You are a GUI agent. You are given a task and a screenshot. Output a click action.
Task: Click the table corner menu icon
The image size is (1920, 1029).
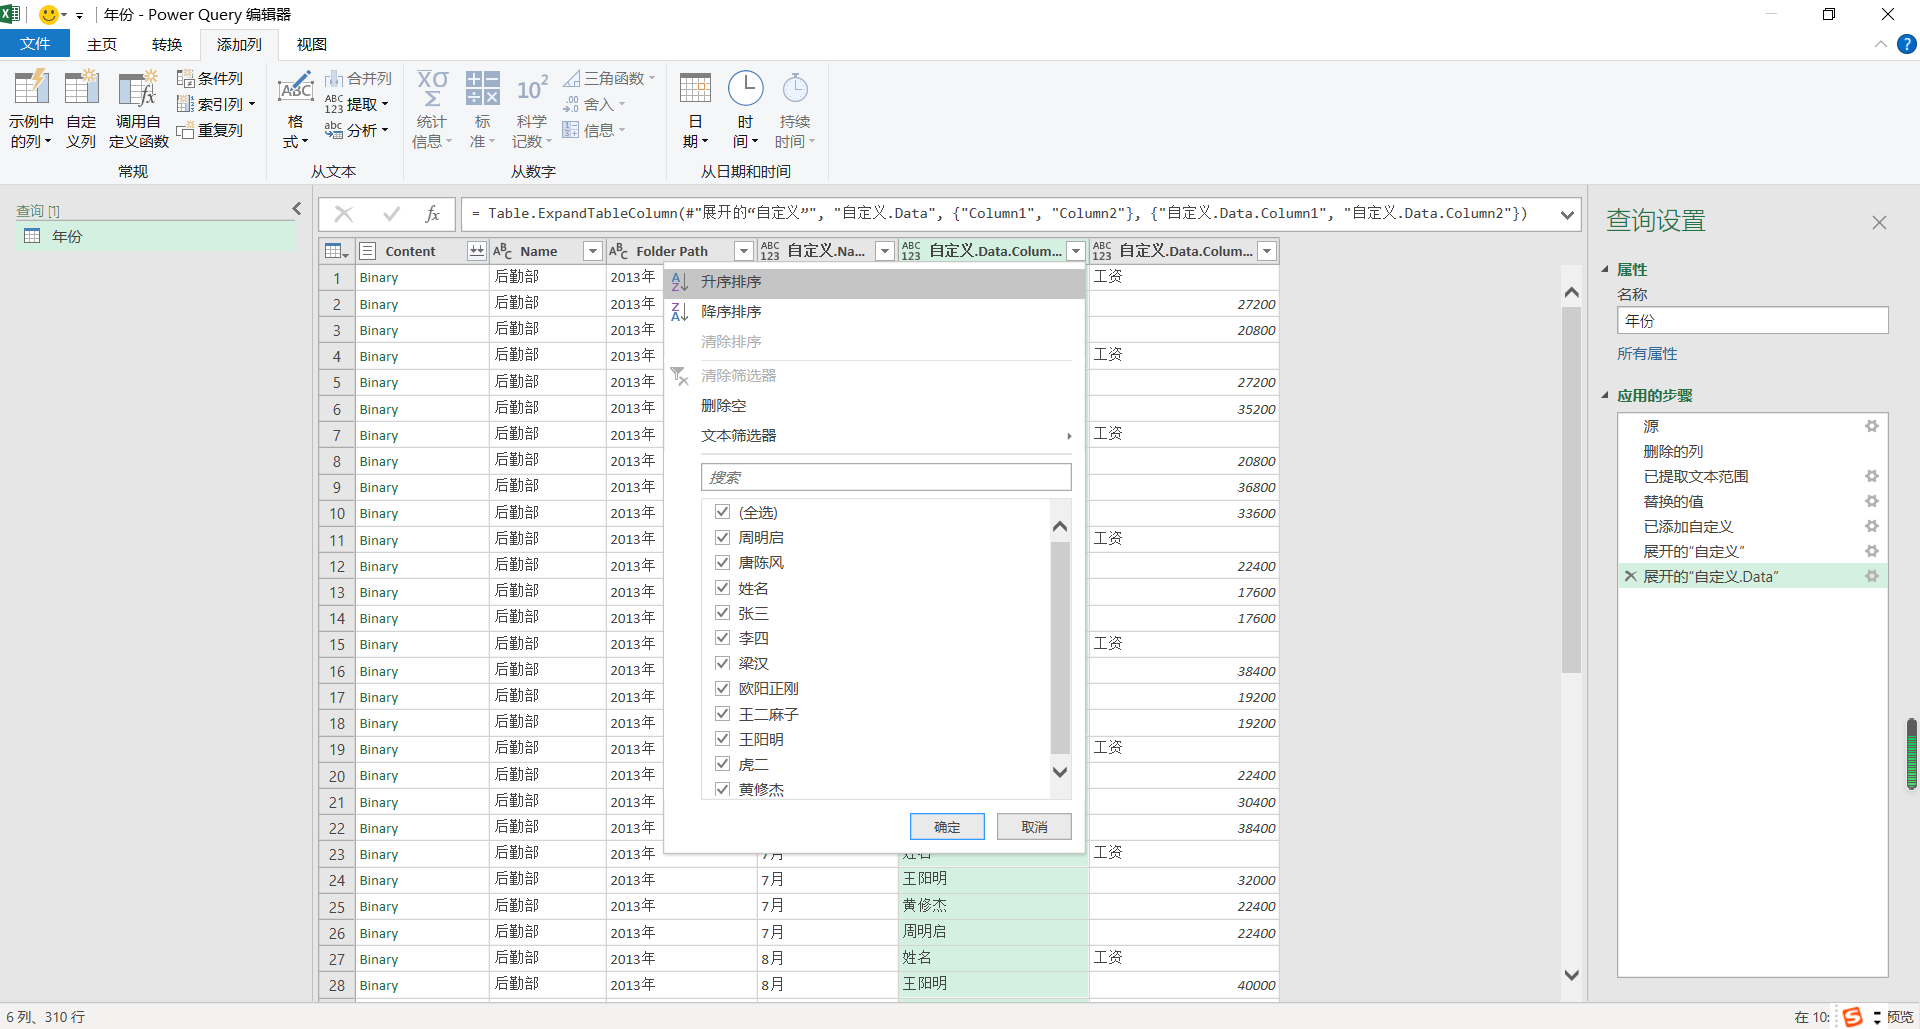tap(337, 251)
